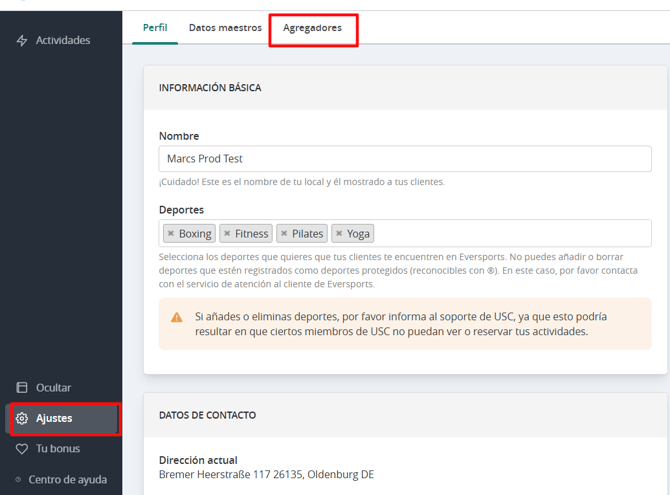Remove the Fitness sport tag
Screen dimensions: 670x495
(227, 233)
